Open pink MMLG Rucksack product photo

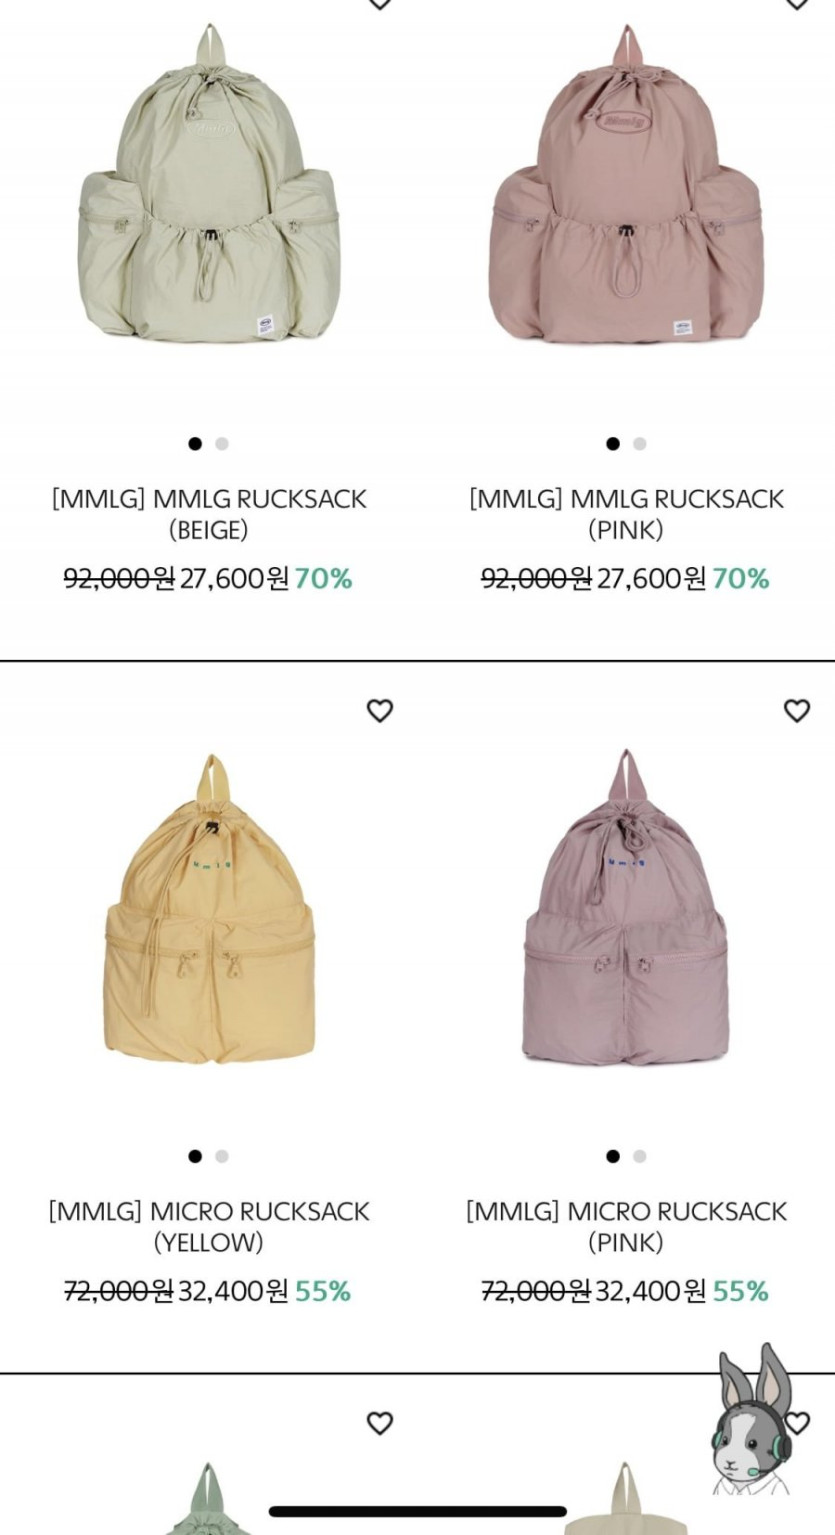click(627, 185)
